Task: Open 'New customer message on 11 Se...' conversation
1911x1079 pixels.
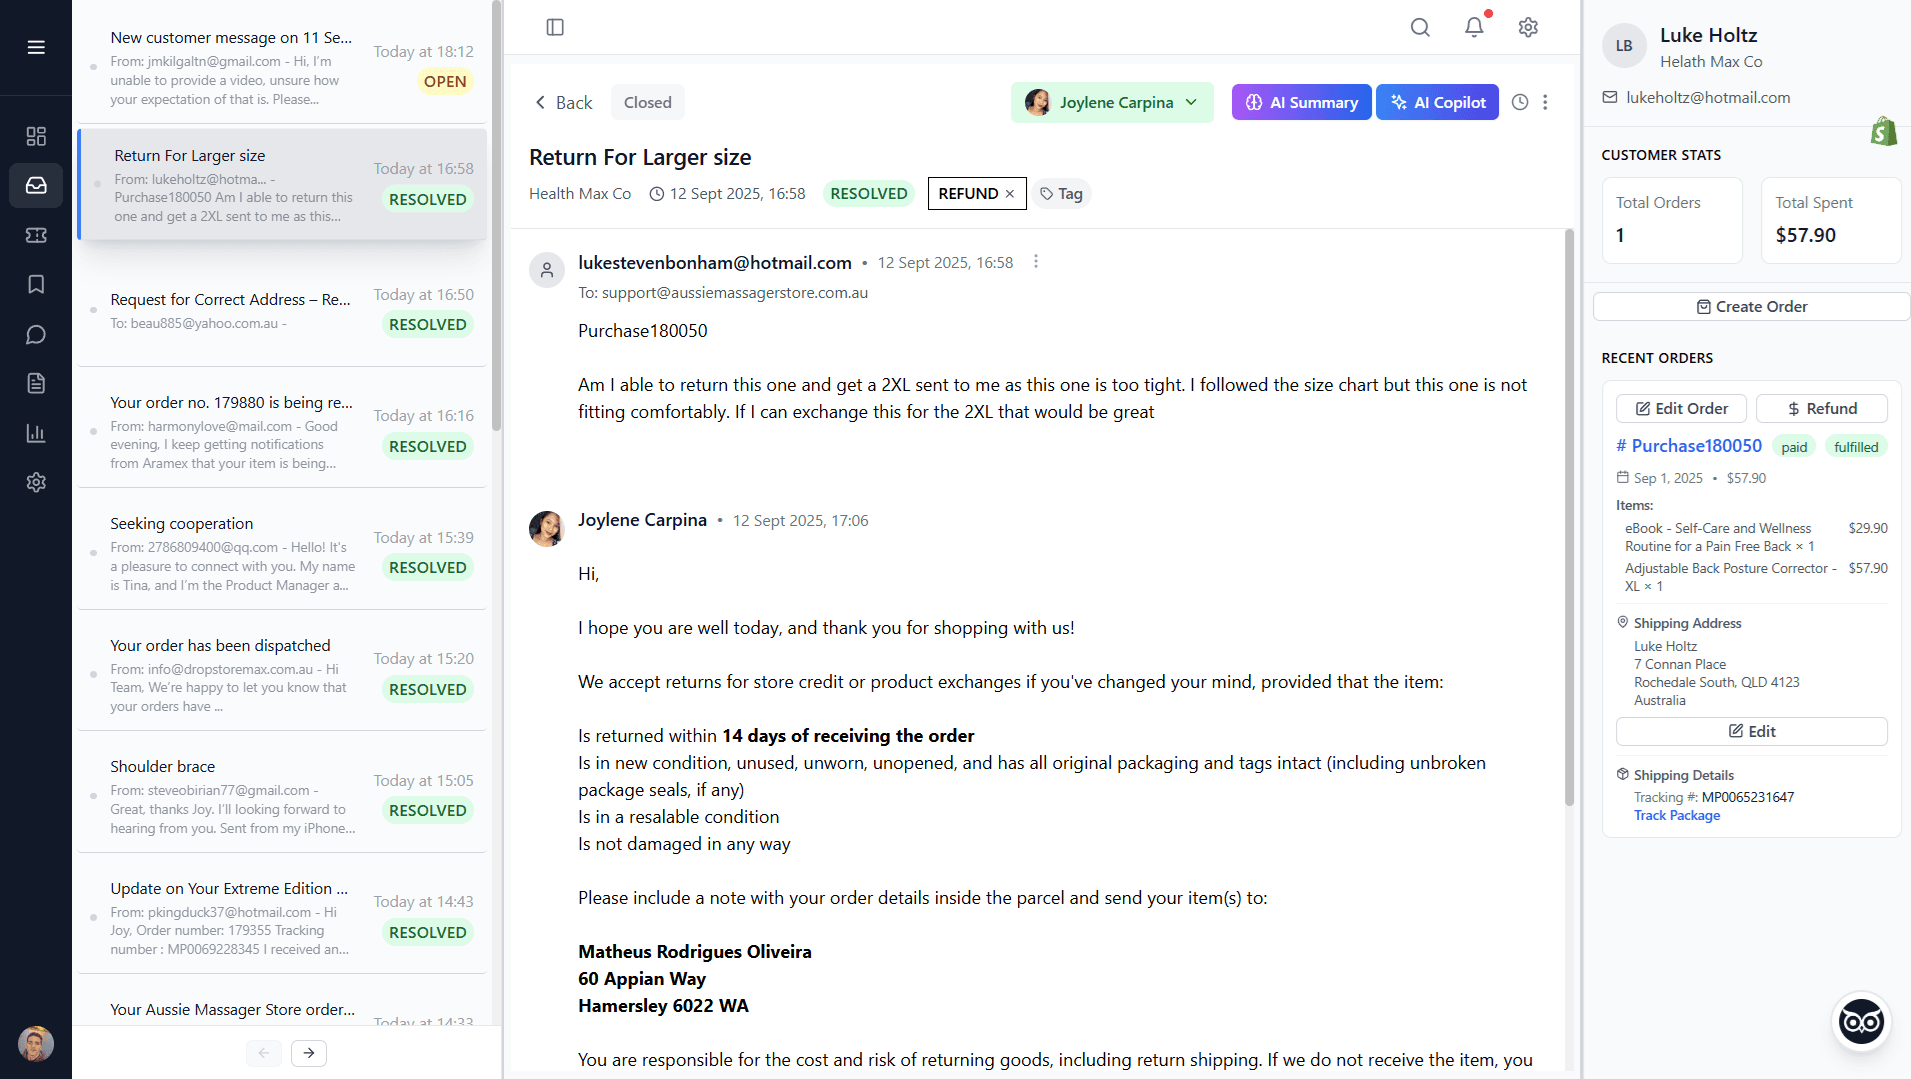Action: coord(282,65)
